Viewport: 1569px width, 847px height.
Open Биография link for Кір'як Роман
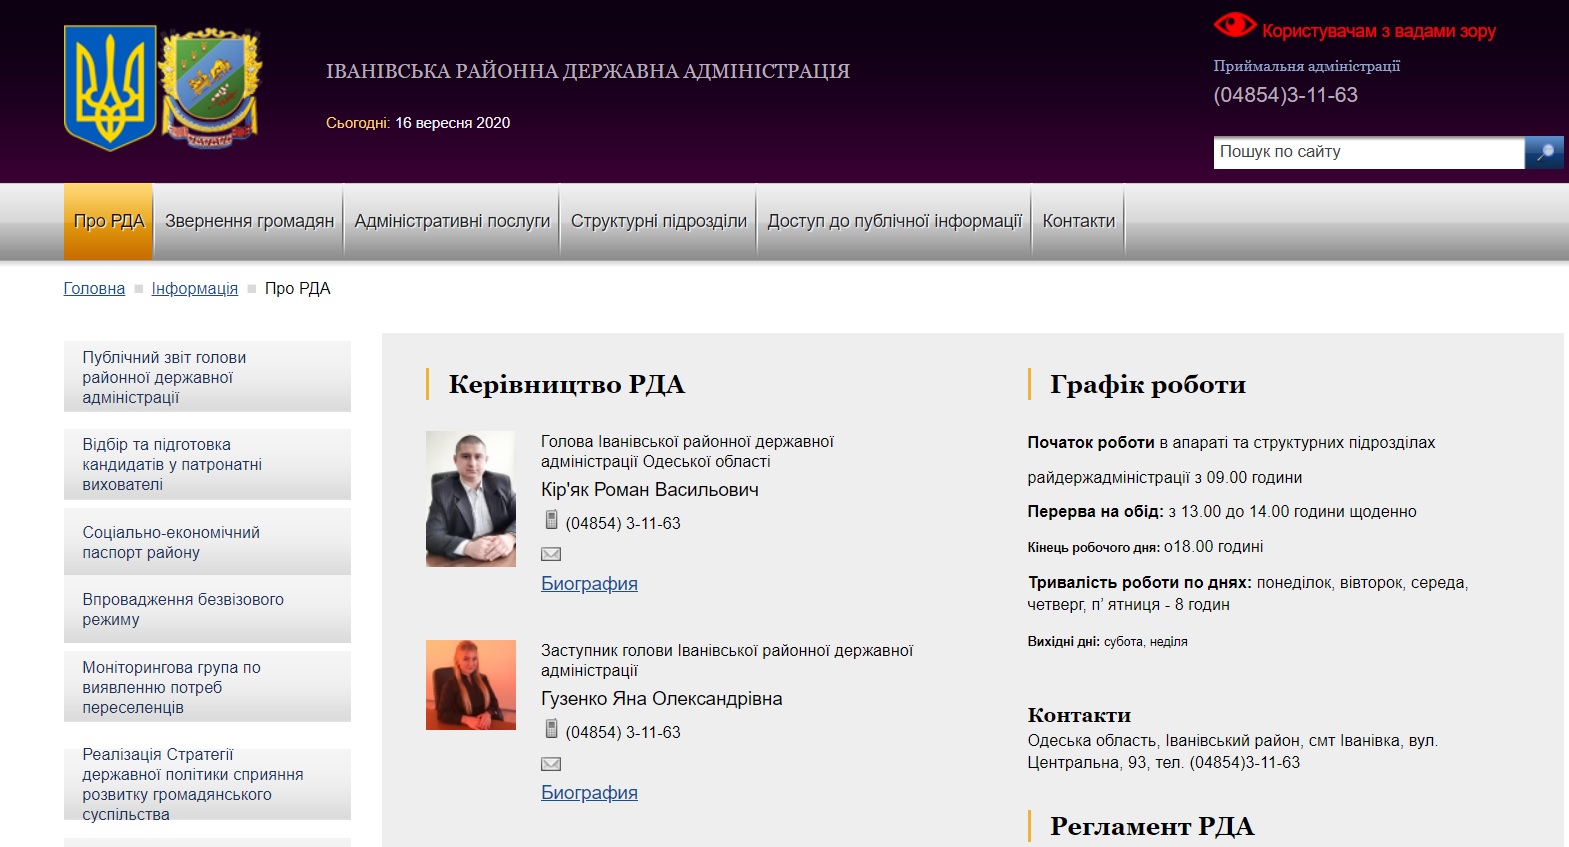tap(589, 583)
